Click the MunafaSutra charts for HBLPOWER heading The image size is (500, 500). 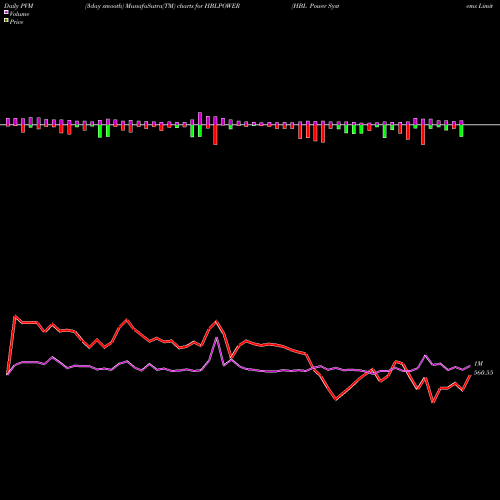pos(162,6)
